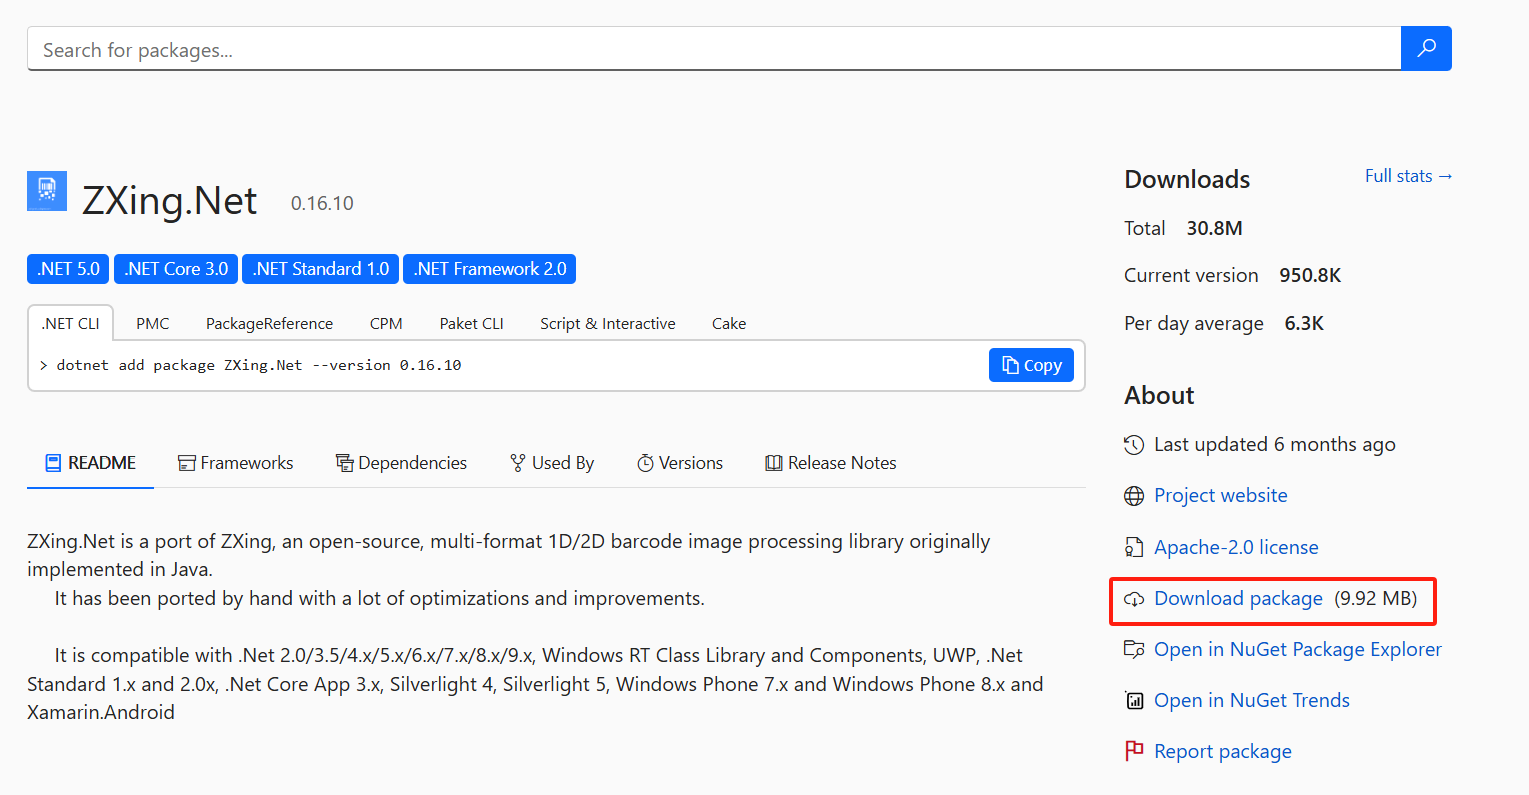Click the Last updated 6 months ago text

click(x=1275, y=444)
